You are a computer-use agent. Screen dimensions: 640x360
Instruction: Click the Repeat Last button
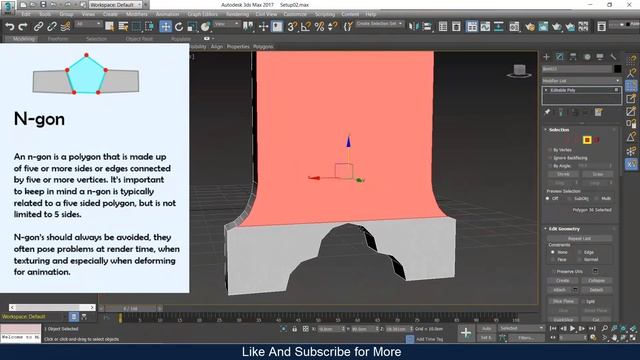click(x=579, y=238)
